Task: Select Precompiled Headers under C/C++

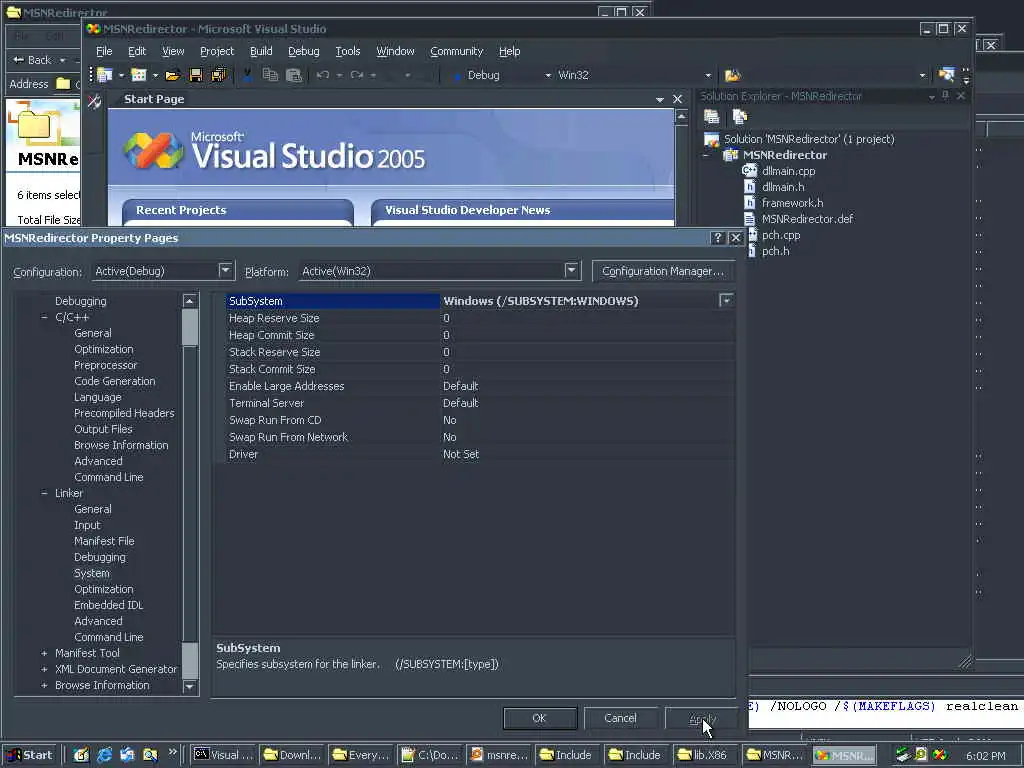Action: tap(124, 413)
